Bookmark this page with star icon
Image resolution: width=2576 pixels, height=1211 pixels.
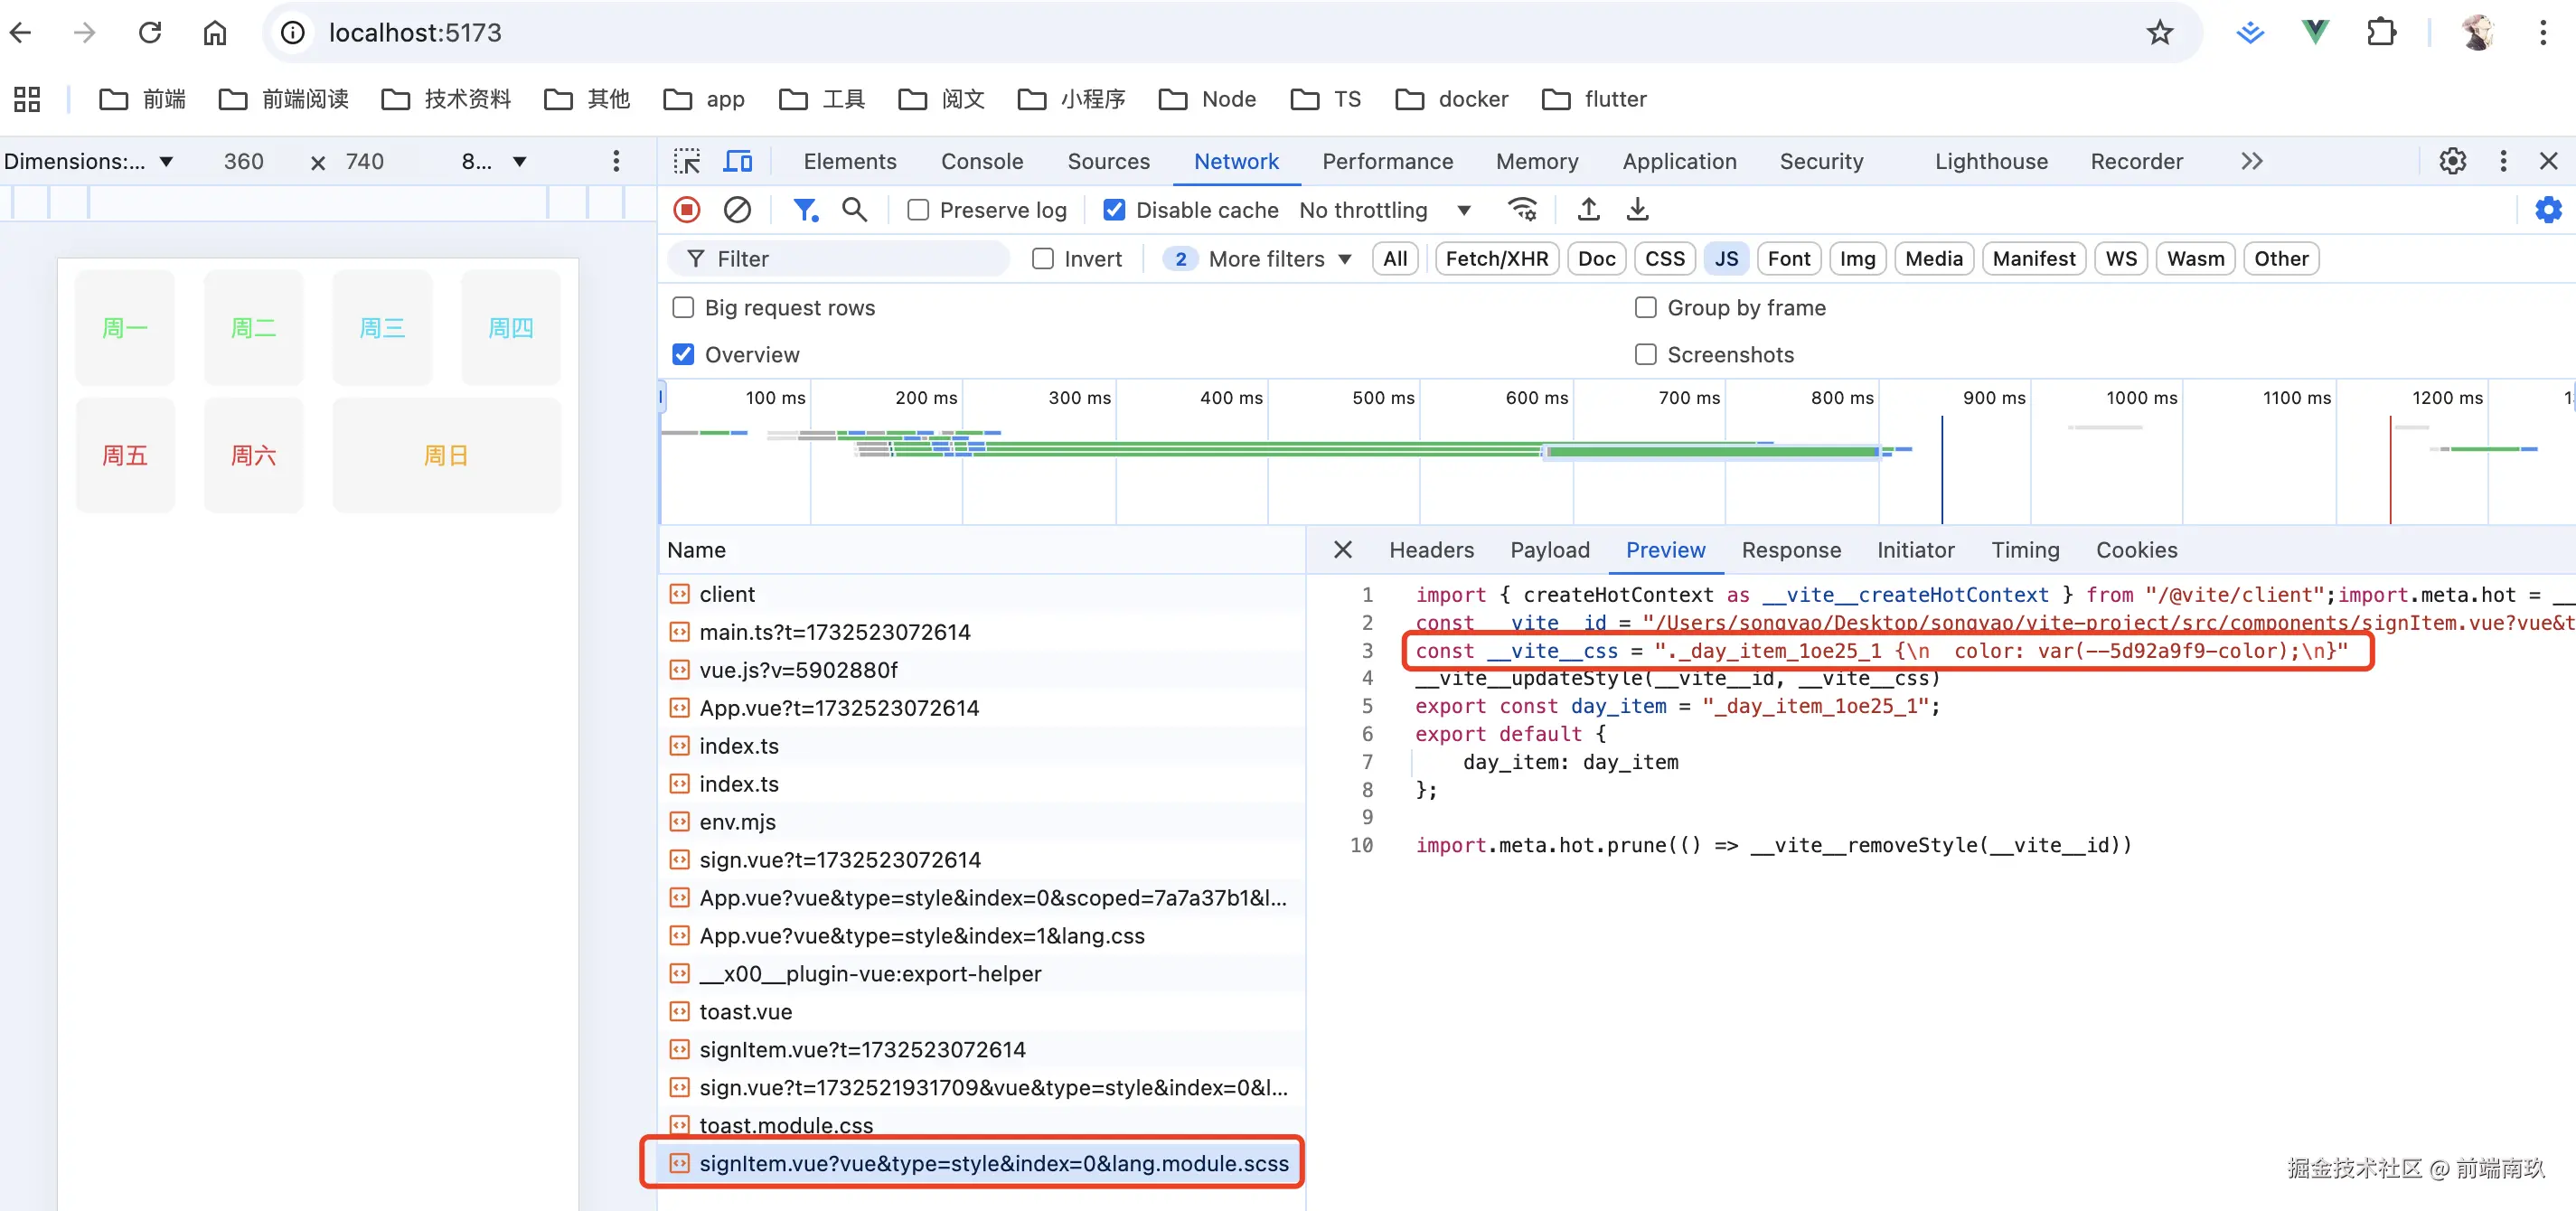(2159, 33)
